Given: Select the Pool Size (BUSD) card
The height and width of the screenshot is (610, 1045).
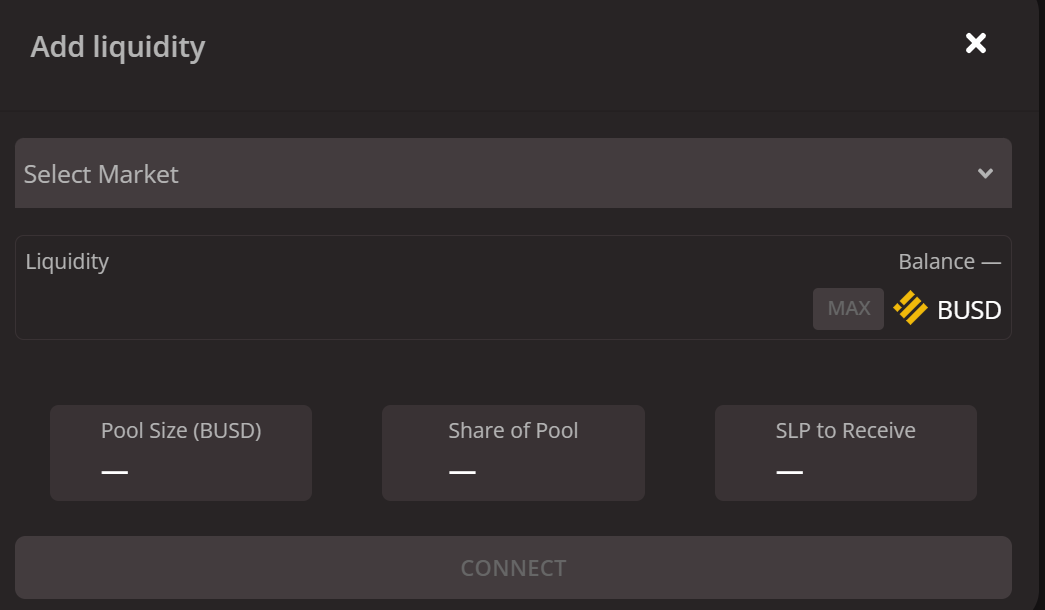Looking at the screenshot, I should [x=181, y=453].
